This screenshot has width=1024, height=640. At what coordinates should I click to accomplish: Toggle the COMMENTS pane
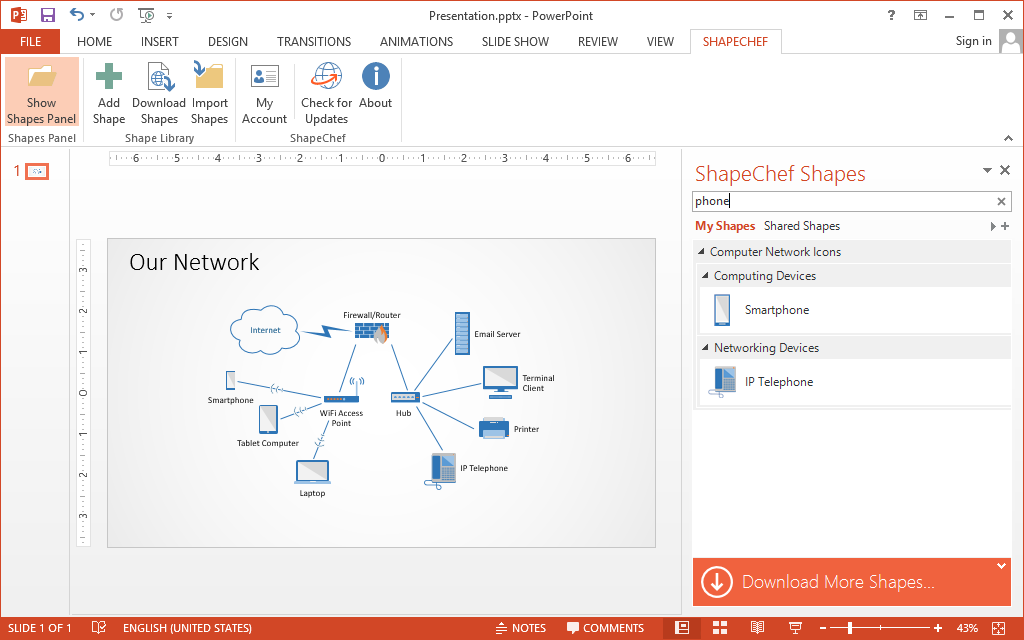click(605, 628)
